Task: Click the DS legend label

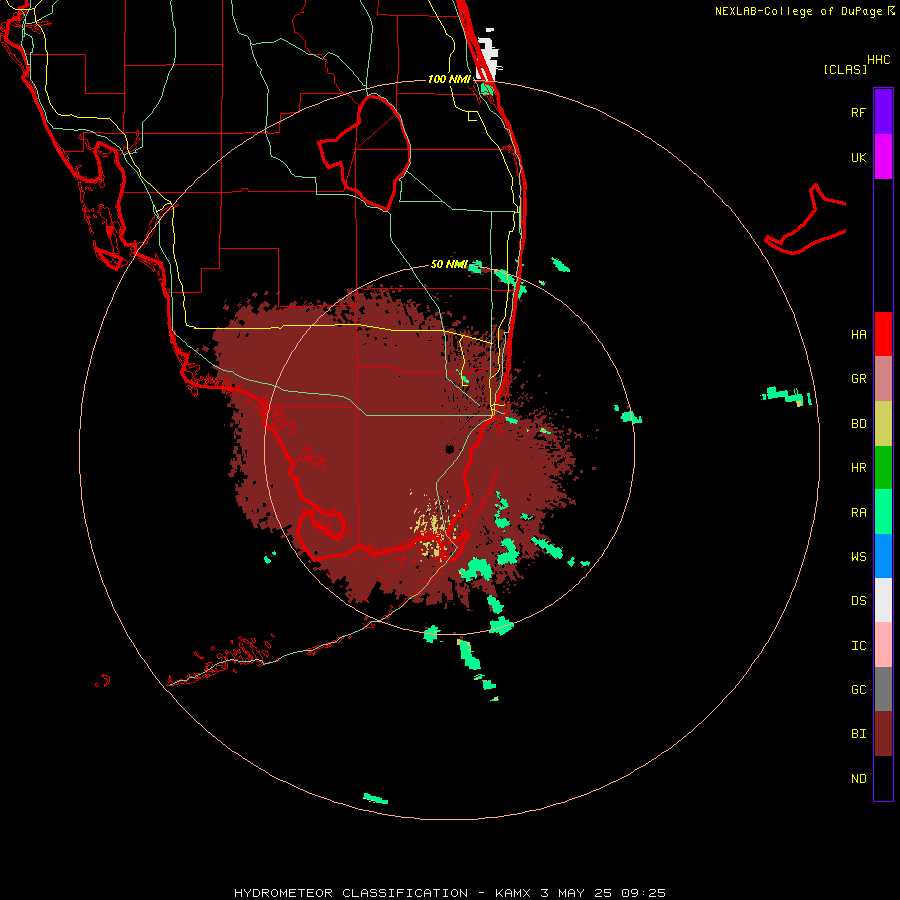Action: [x=858, y=600]
